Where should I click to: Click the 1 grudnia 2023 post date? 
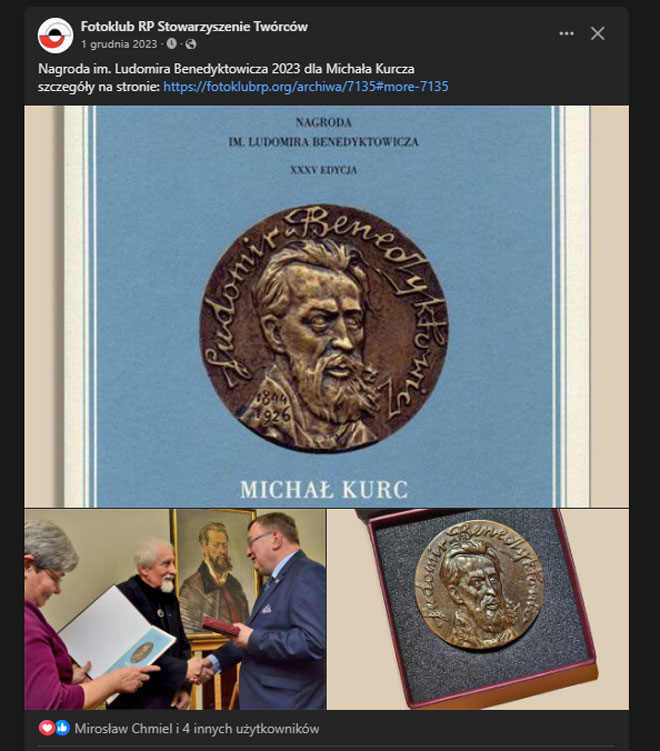point(119,44)
